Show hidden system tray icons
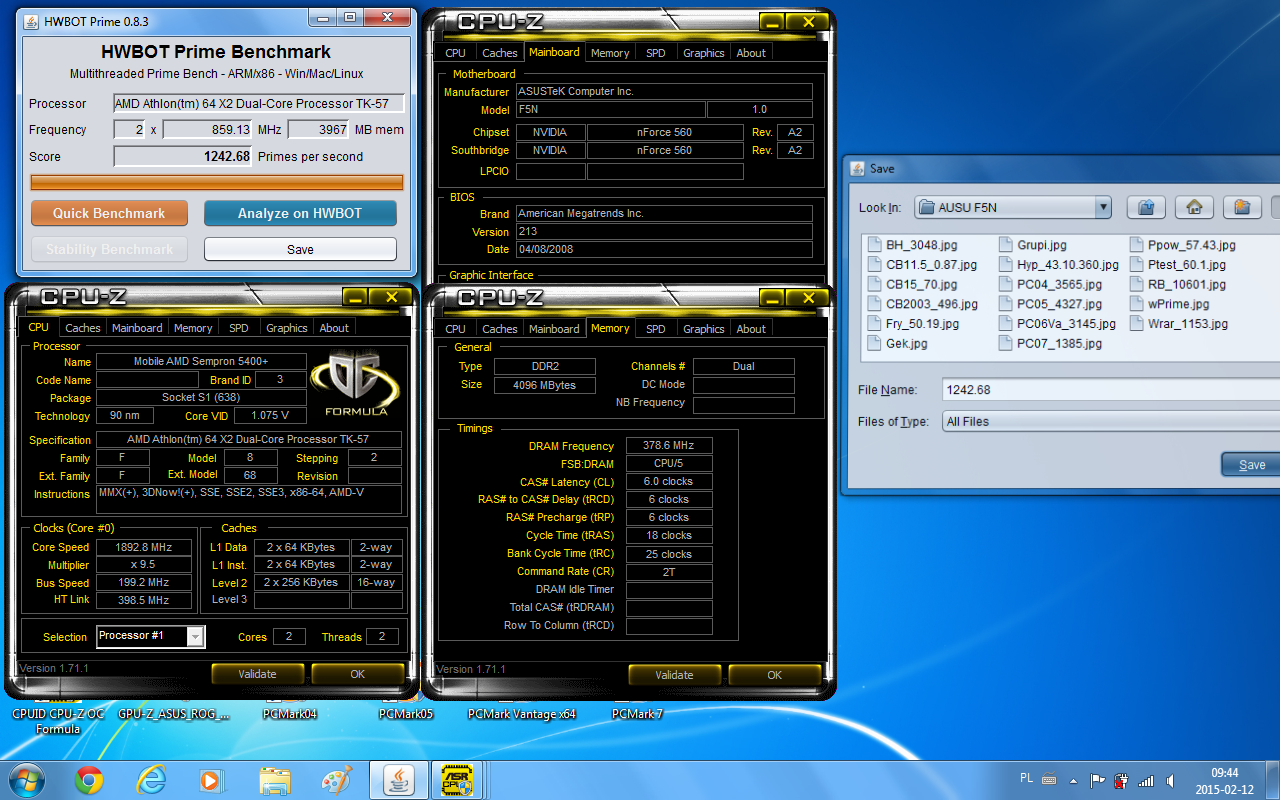The image size is (1280, 800). [1074, 781]
